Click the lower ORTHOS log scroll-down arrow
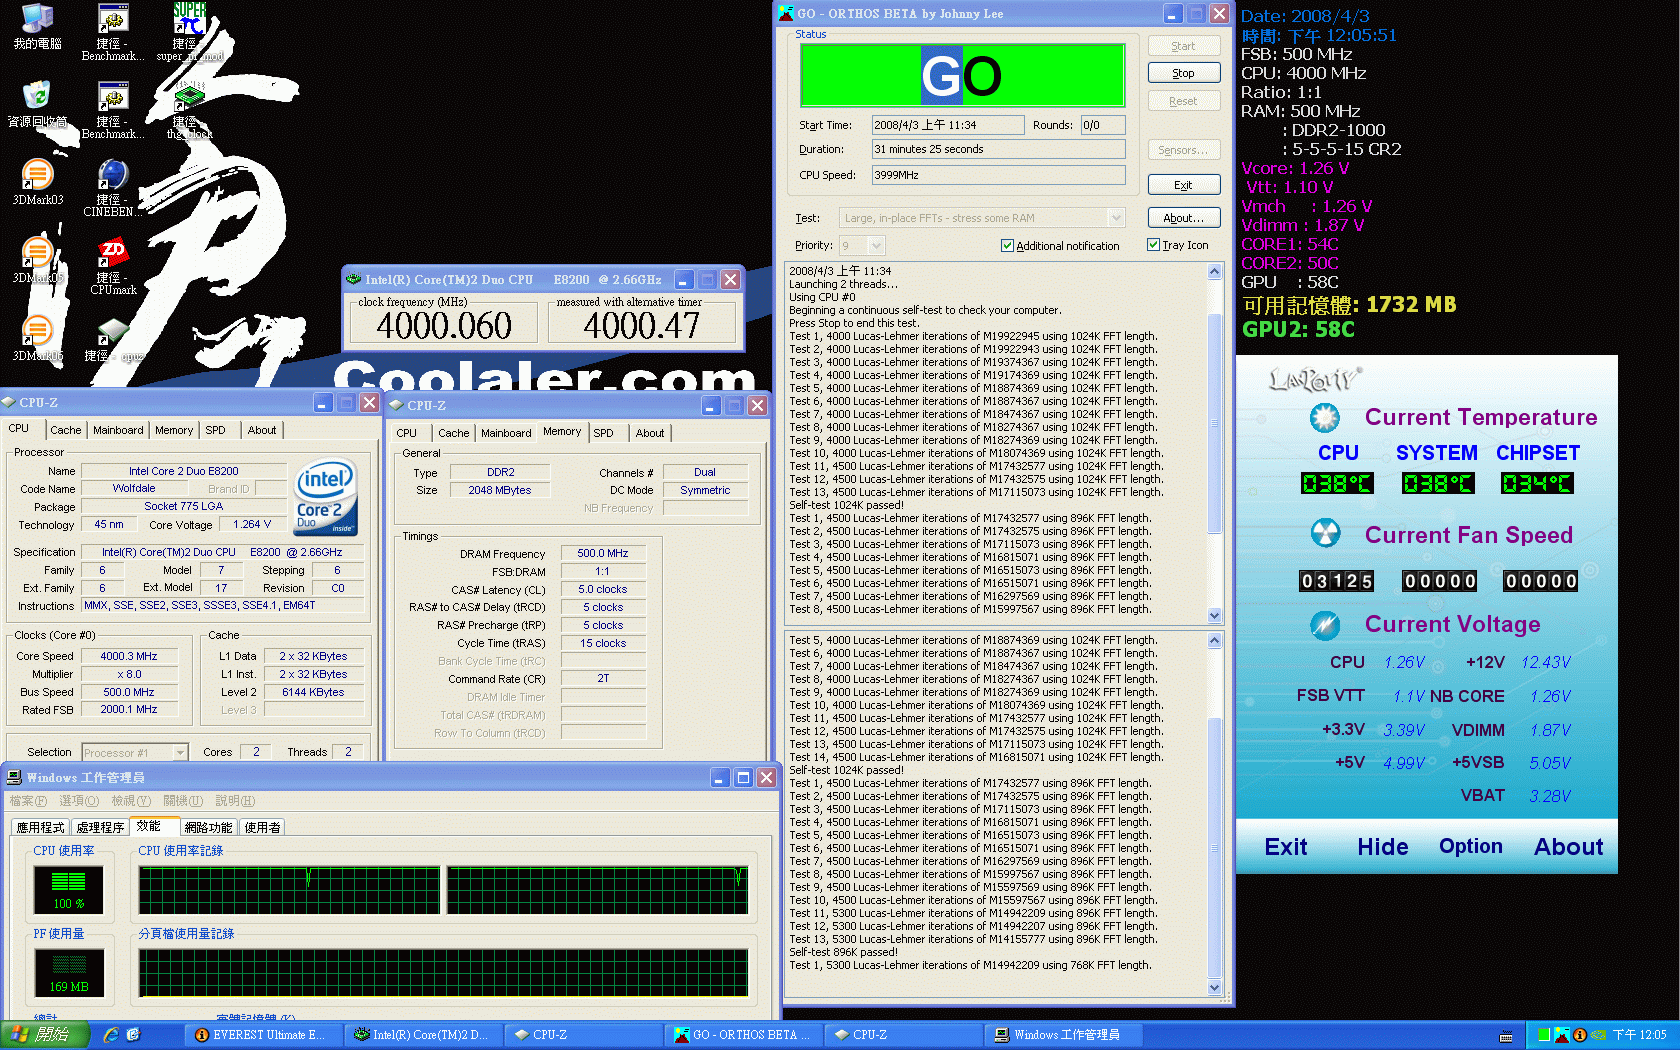The image size is (1680, 1050). click(1215, 988)
